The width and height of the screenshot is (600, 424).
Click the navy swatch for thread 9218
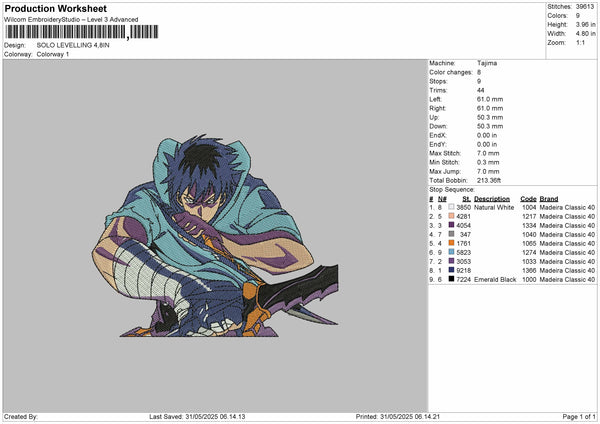(x=451, y=270)
